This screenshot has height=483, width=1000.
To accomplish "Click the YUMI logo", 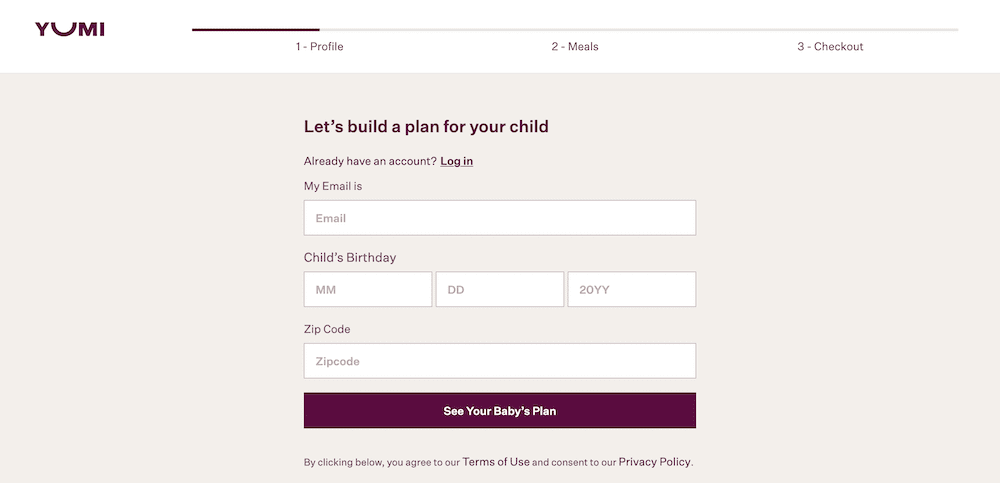I will coord(70,29).
